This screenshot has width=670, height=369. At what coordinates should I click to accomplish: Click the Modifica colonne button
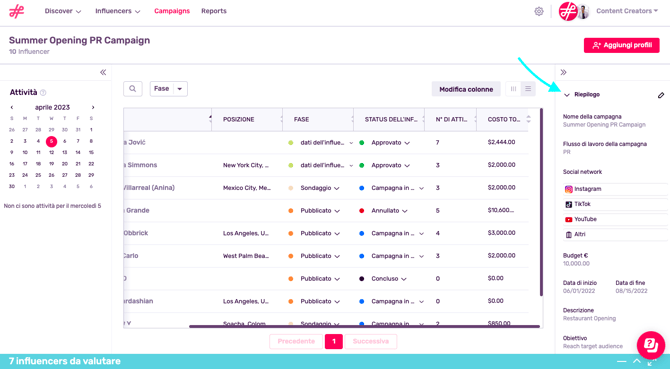(x=466, y=89)
